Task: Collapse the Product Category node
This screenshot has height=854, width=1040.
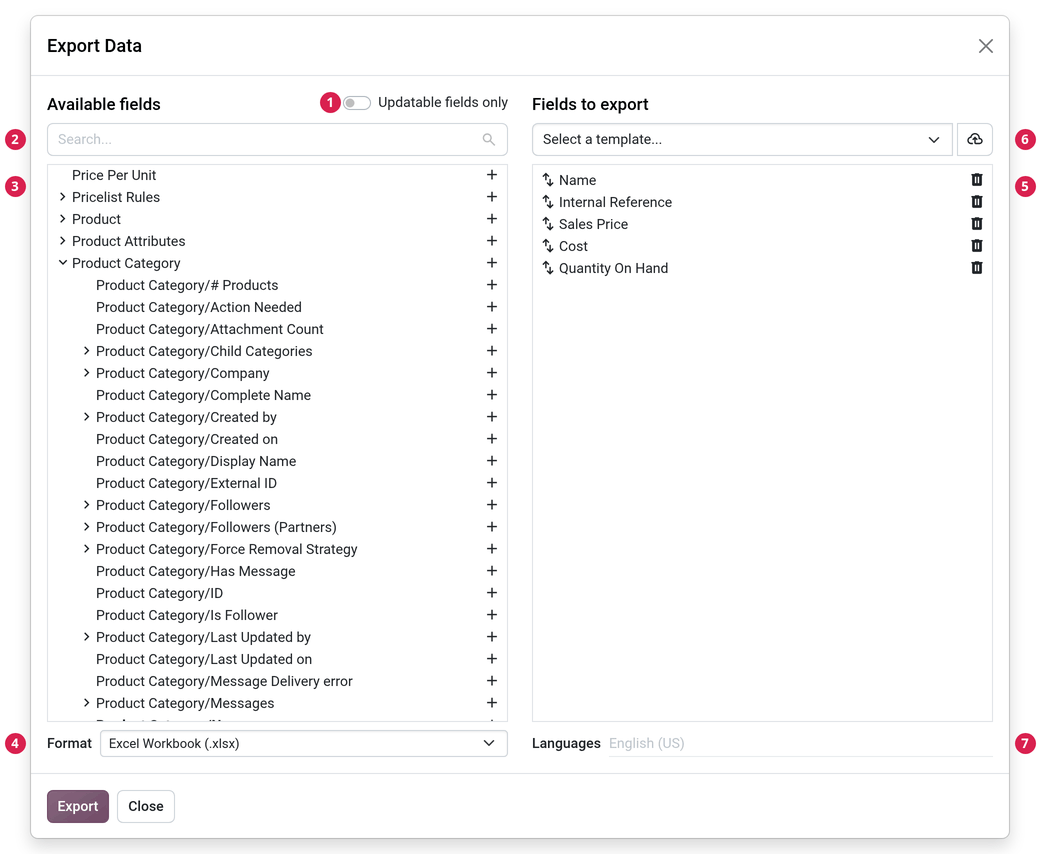Action: coord(62,263)
